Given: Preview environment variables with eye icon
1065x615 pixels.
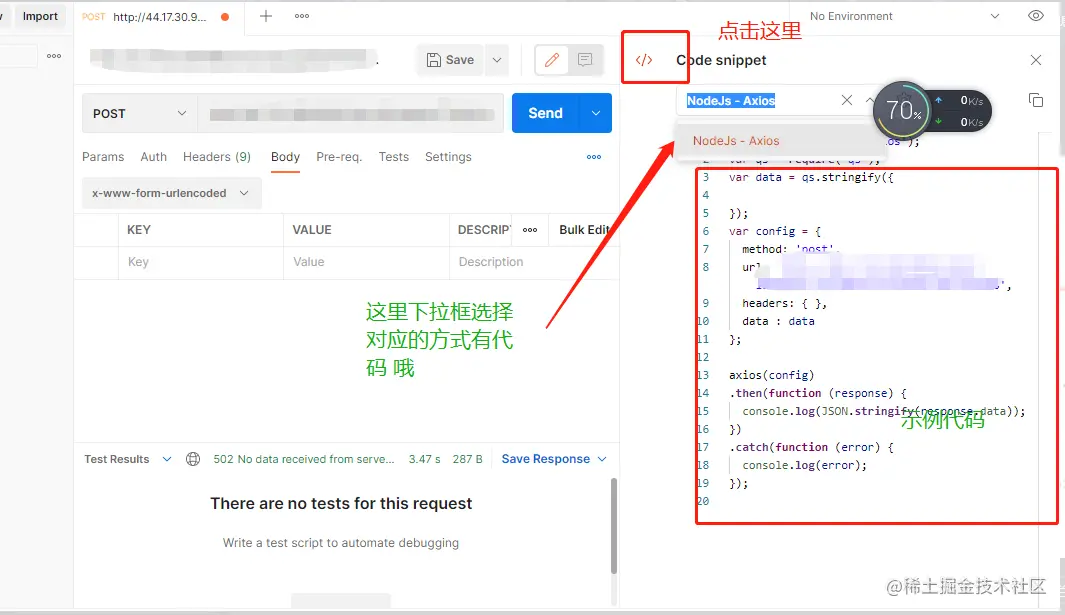Looking at the screenshot, I should [x=1036, y=16].
